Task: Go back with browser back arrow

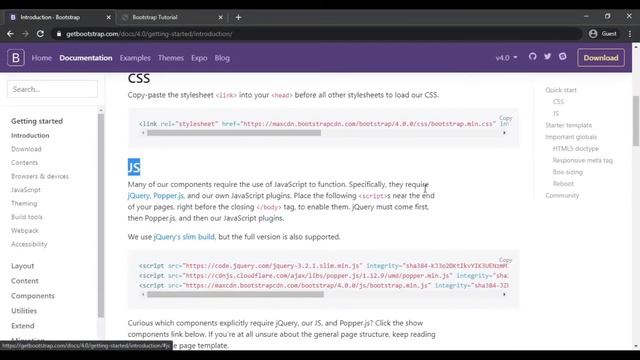Action: (10, 34)
